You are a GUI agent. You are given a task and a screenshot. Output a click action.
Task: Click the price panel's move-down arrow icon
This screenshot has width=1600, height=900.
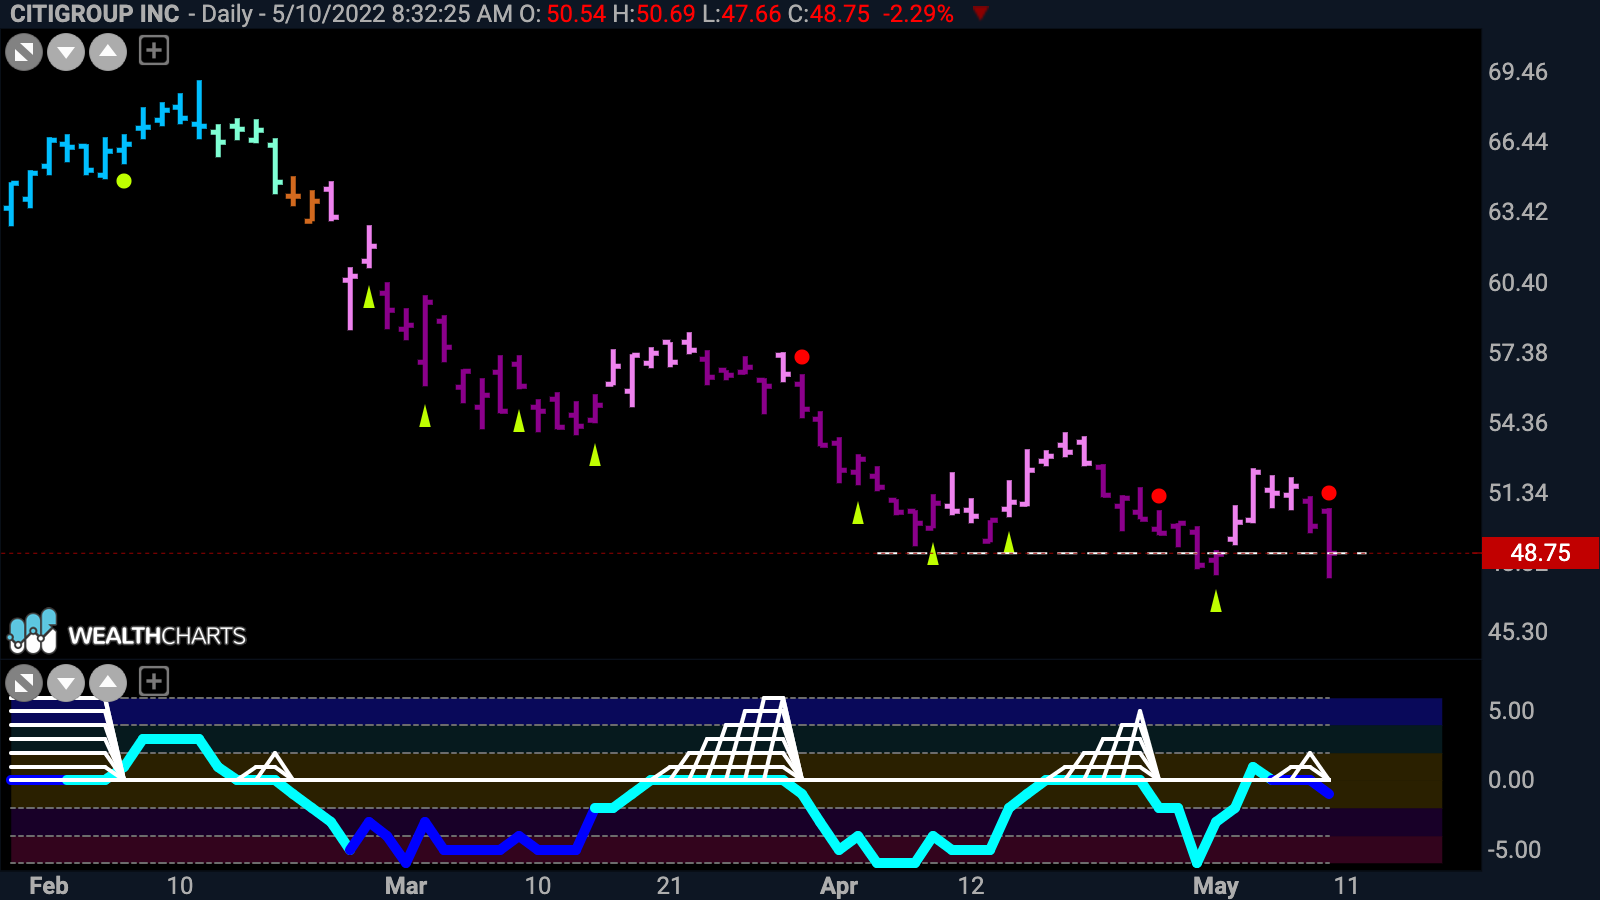click(66, 52)
